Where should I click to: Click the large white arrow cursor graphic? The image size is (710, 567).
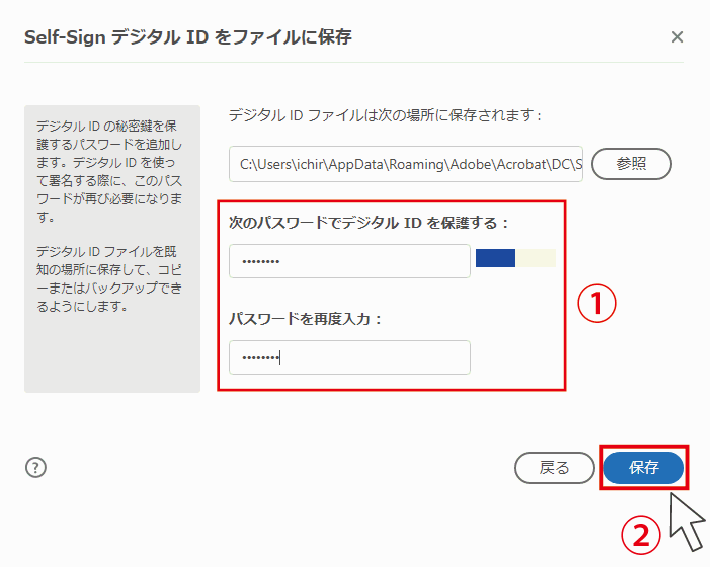coord(687,522)
